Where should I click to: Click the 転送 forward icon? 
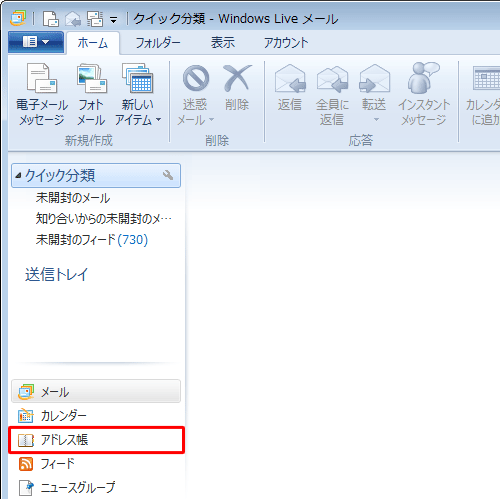(x=374, y=79)
